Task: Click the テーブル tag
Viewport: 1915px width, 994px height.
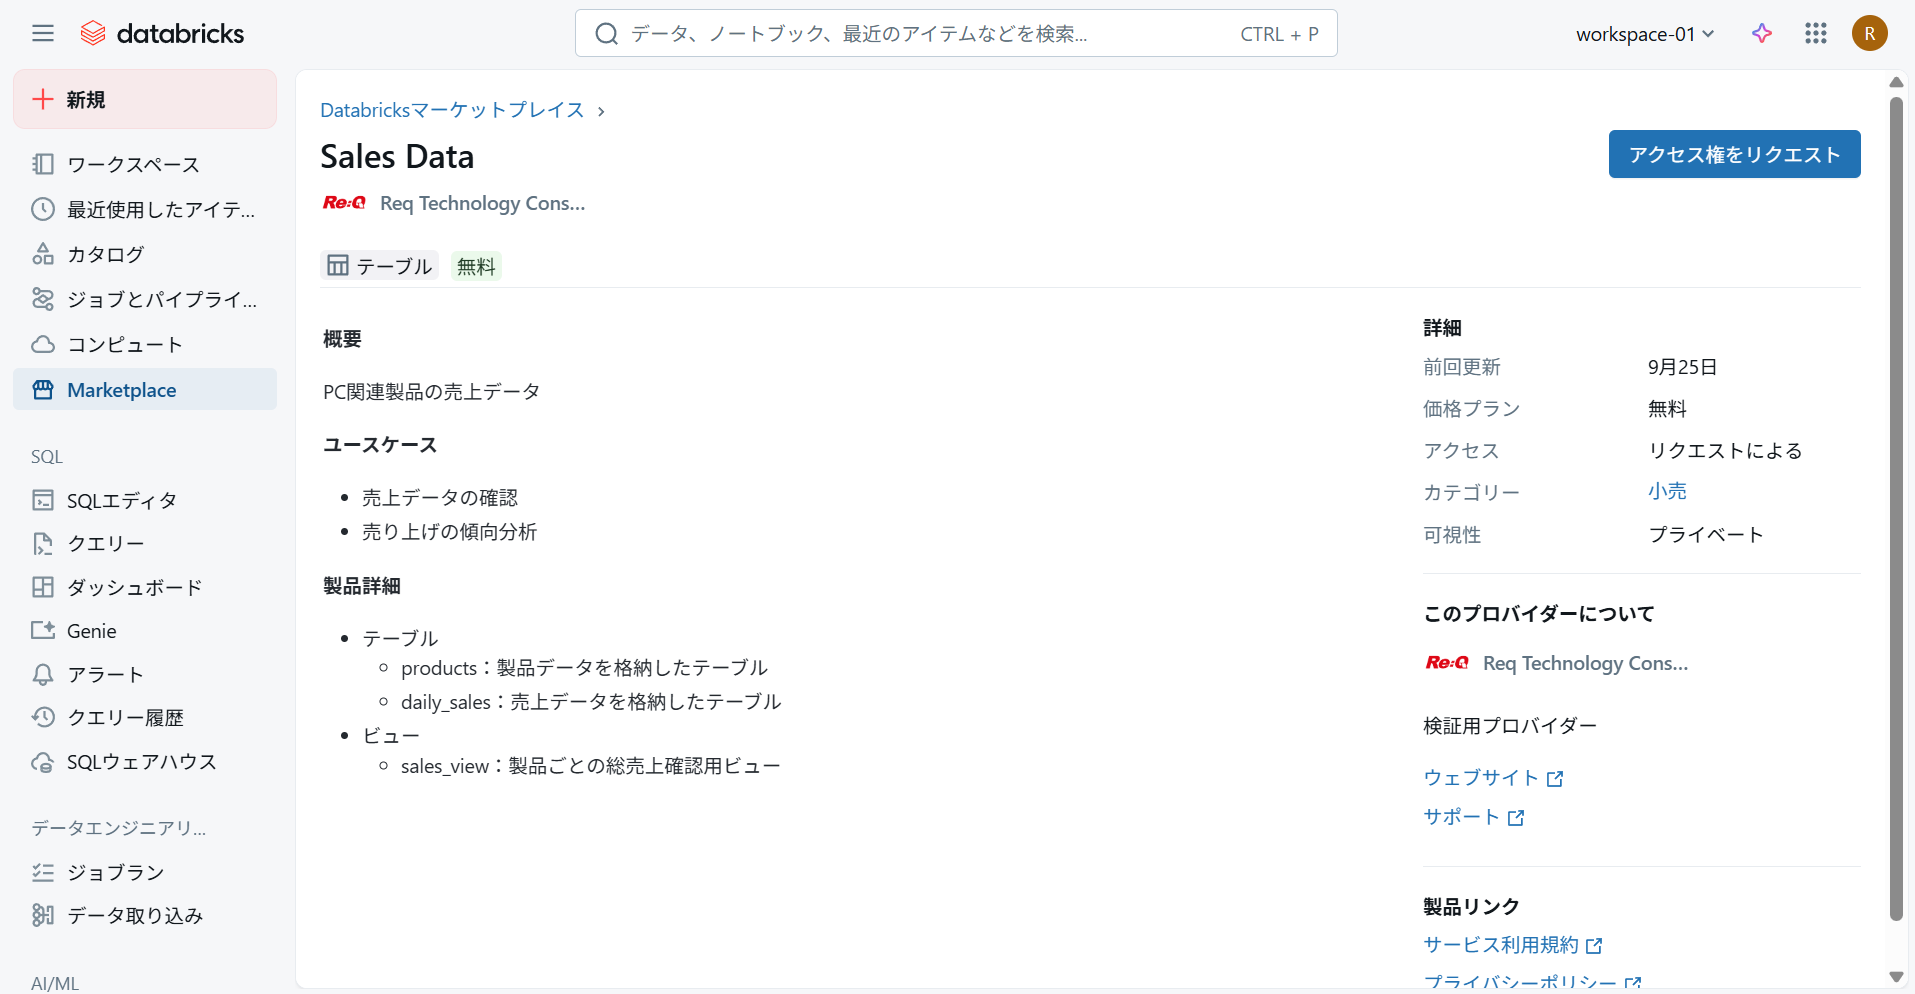Action: tap(379, 265)
